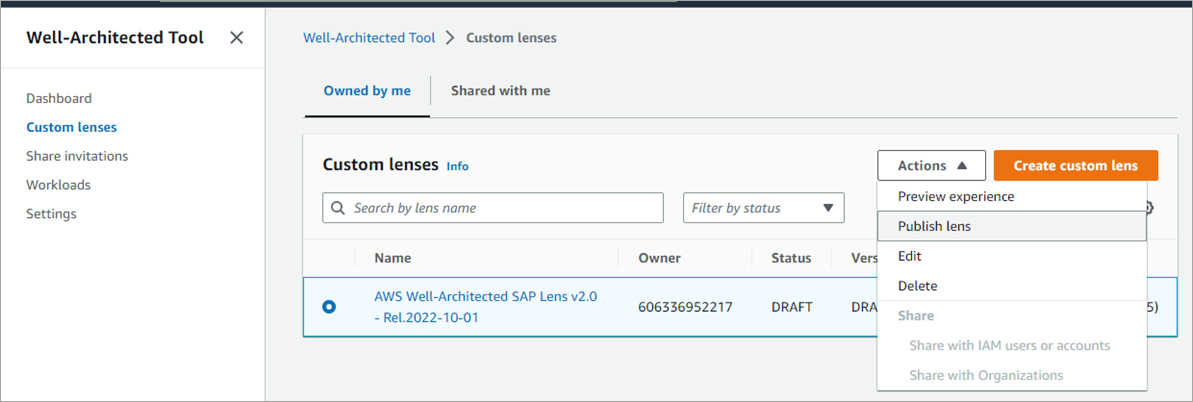
Task: Open the Owned by me tab
Action: [367, 91]
